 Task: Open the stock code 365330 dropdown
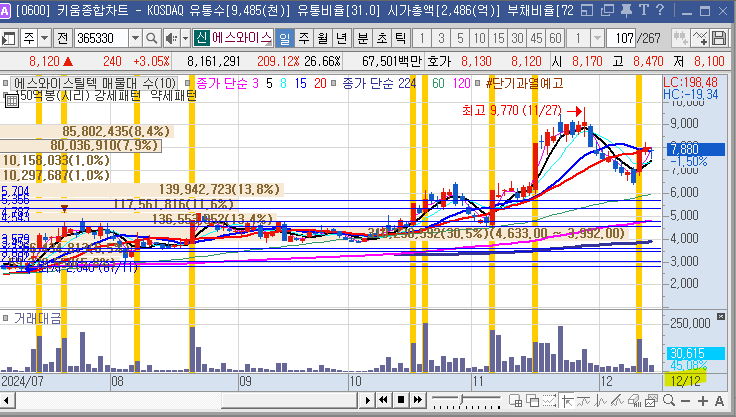(x=133, y=38)
